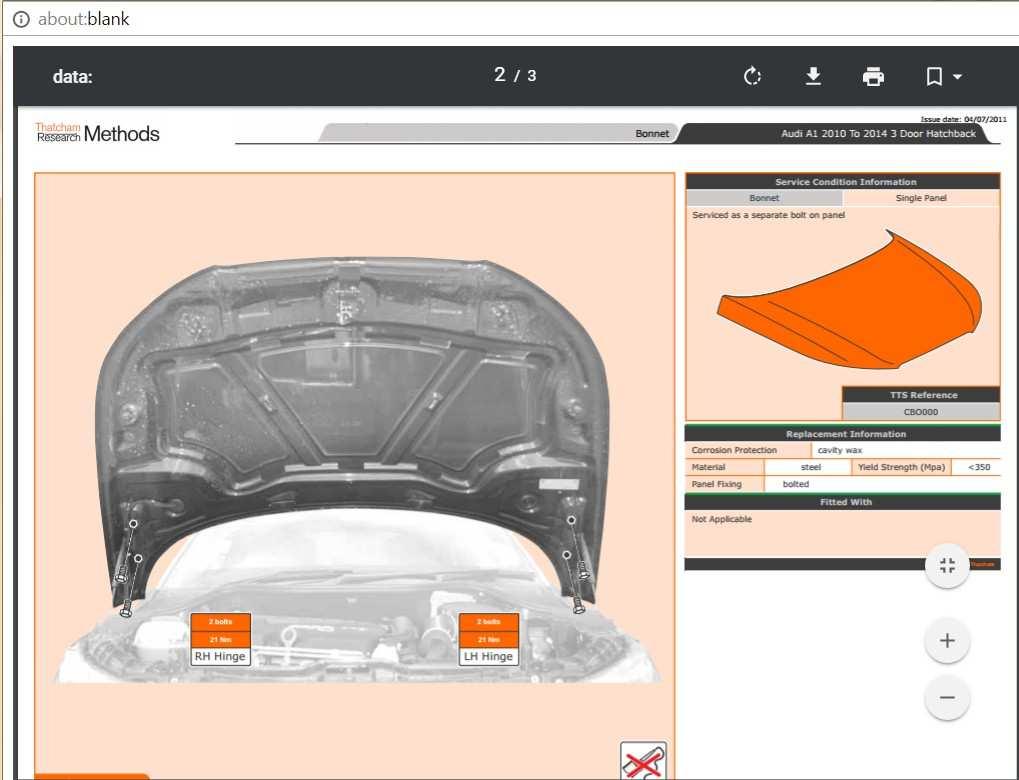Click the about:blank address bar text
The width and height of the screenshot is (1019, 780).
83,19
